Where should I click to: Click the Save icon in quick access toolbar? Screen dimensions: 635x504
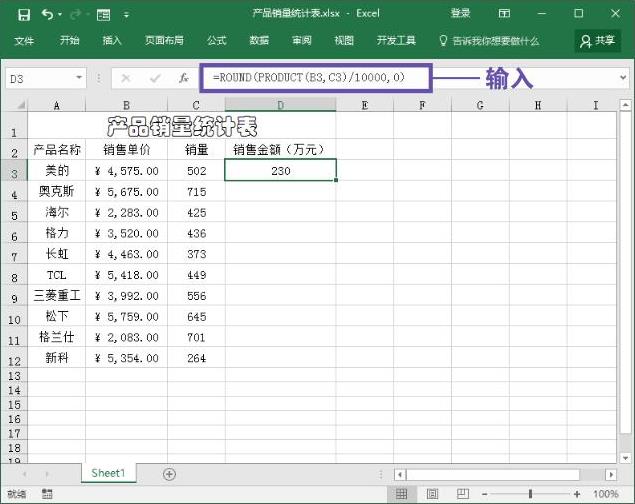click(x=24, y=15)
